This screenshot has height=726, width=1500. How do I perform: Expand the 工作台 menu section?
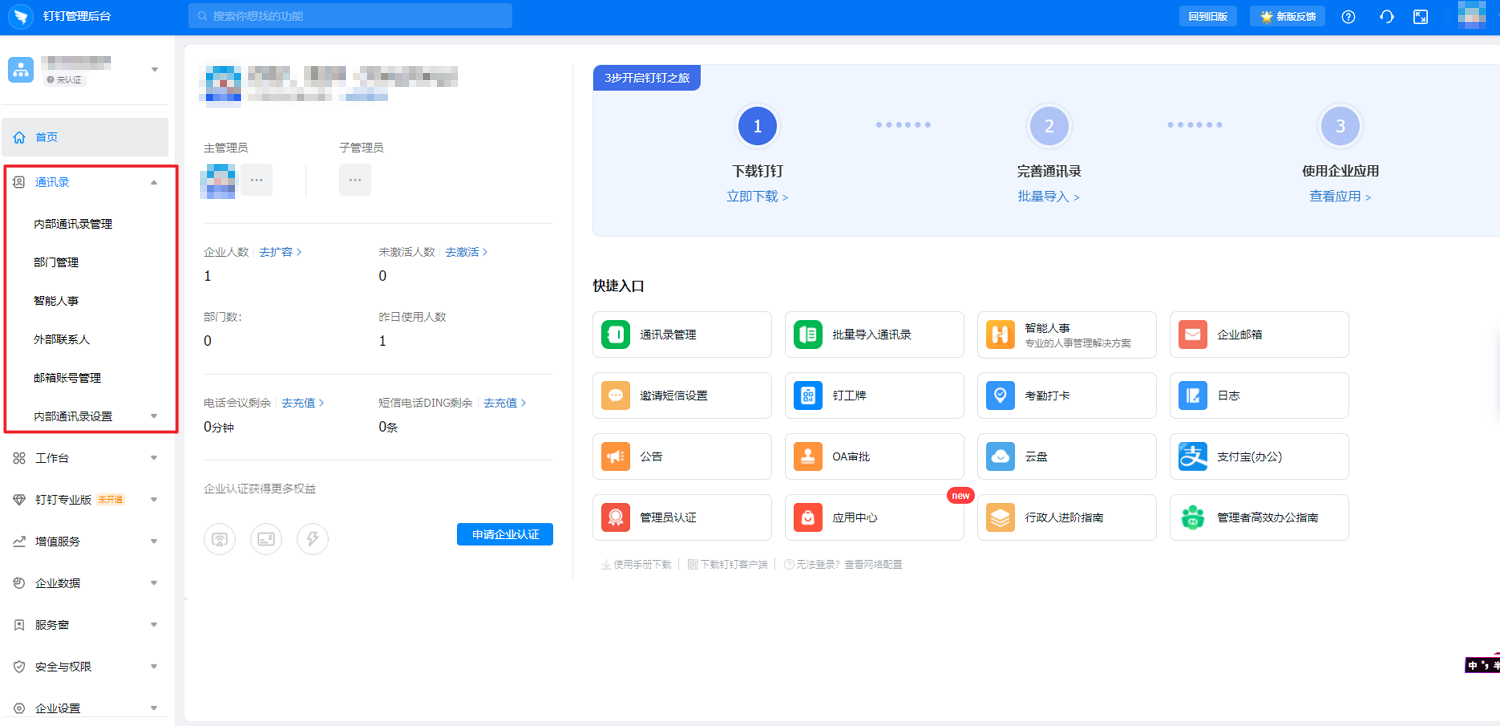tap(154, 458)
